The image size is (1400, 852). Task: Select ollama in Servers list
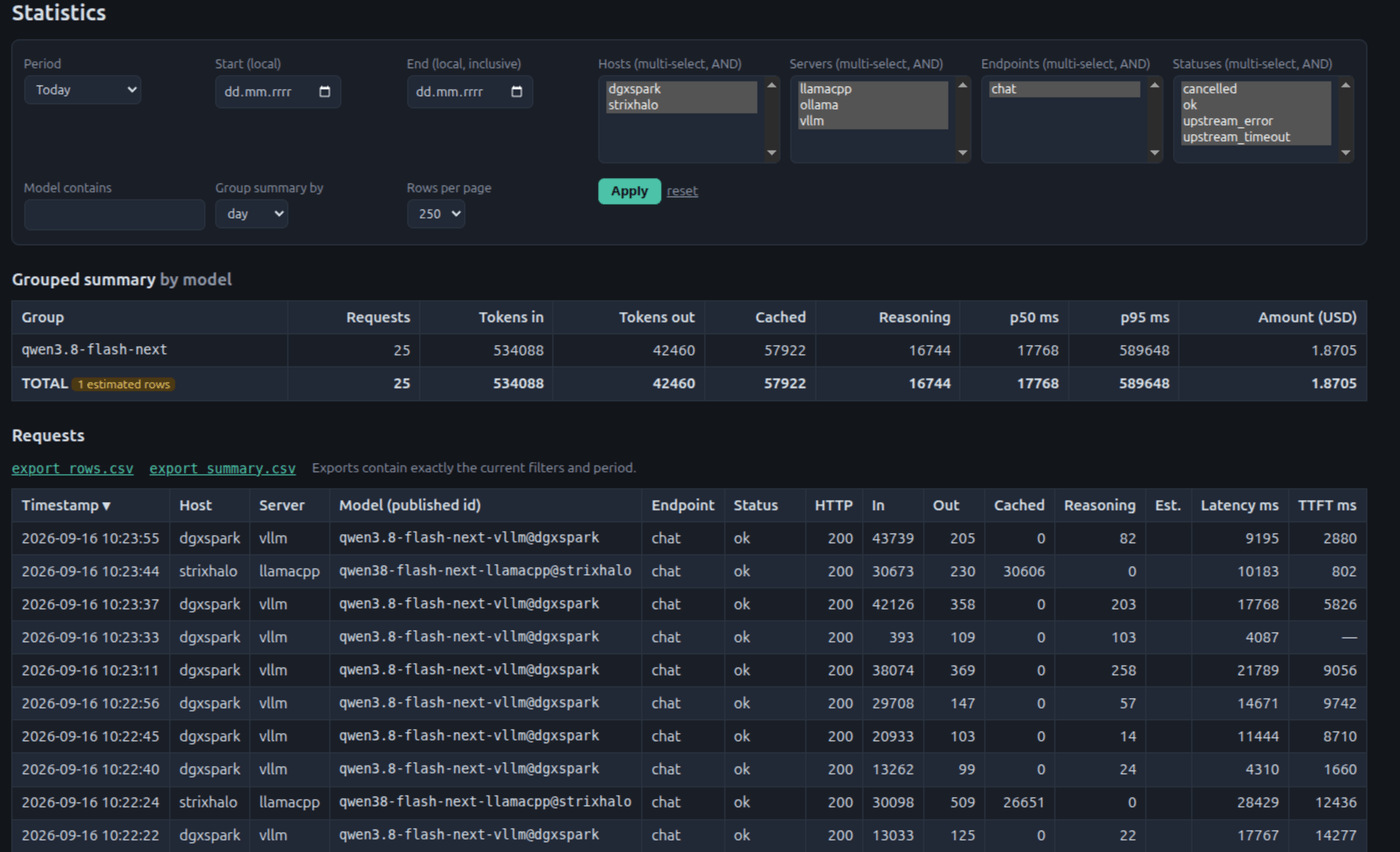(872, 105)
